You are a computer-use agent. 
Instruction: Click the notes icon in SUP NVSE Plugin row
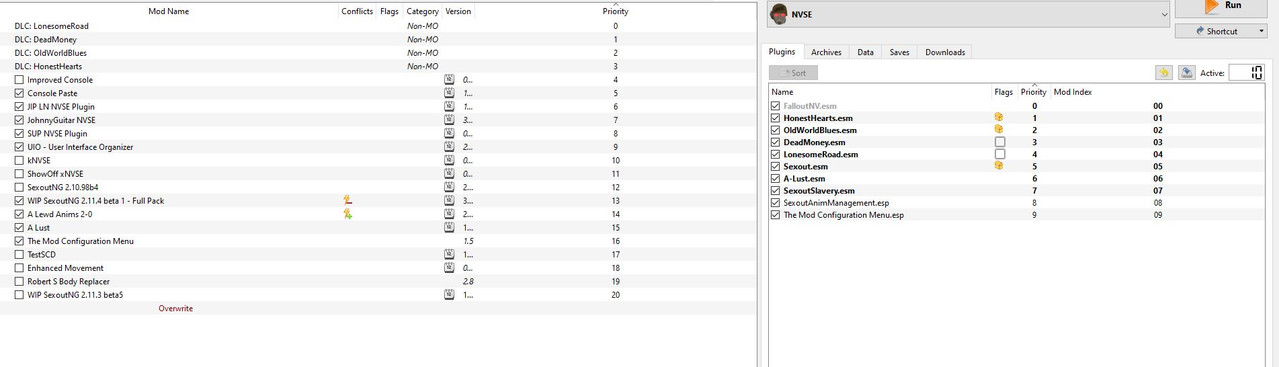click(x=450, y=134)
